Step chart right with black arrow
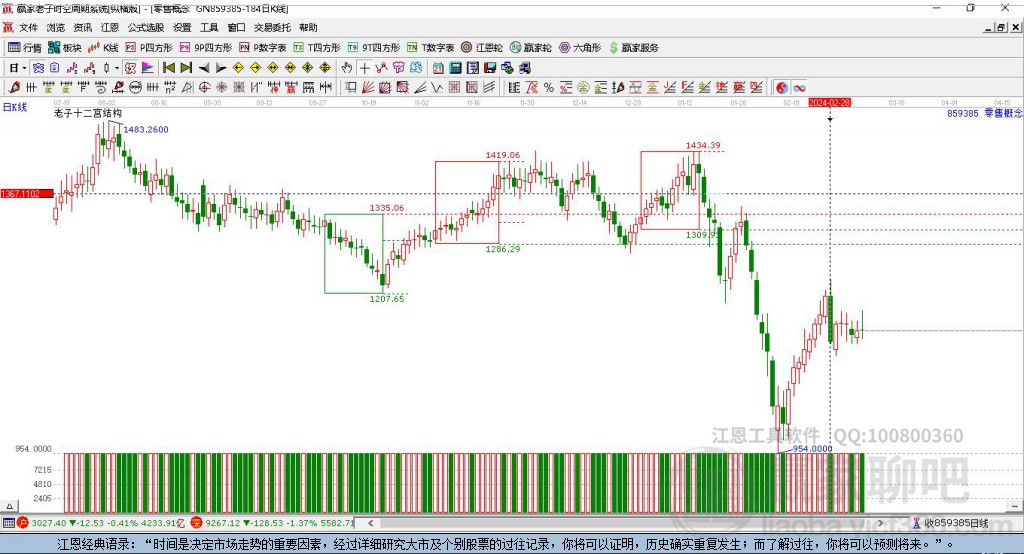The height and width of the screenshot is (554, 1024). (221, 67)
